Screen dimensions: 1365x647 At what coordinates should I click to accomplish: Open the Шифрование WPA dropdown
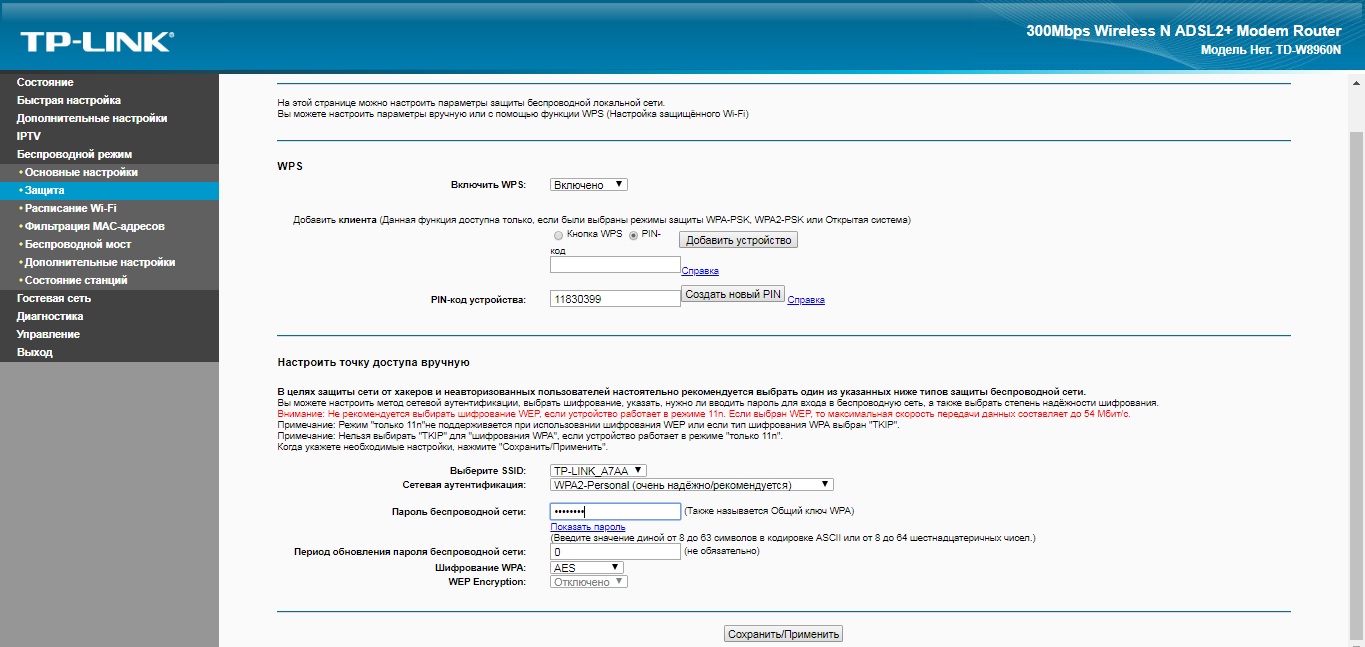pos(587,567)
